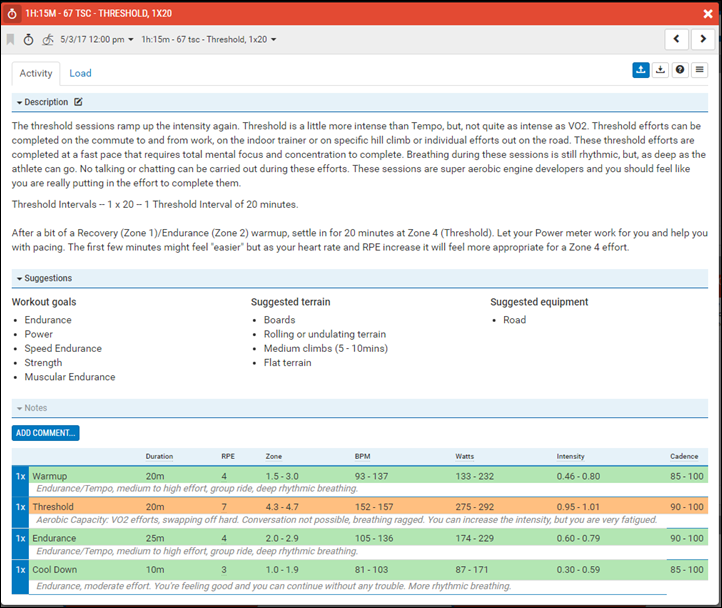
Task: Click the blue upload file icon
Action: tap(640, 70)
